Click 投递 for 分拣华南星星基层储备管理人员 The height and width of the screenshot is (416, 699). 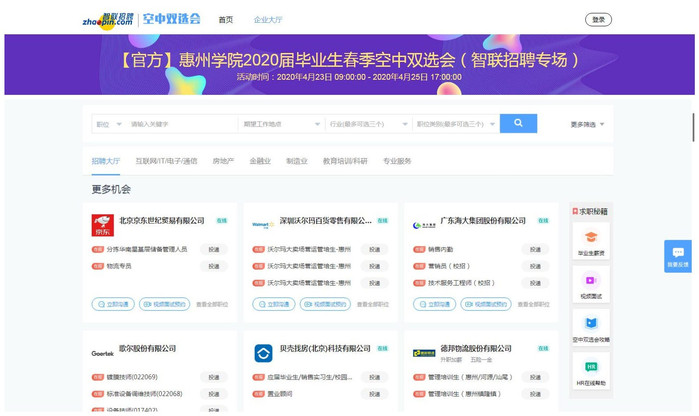coord(213,250)
